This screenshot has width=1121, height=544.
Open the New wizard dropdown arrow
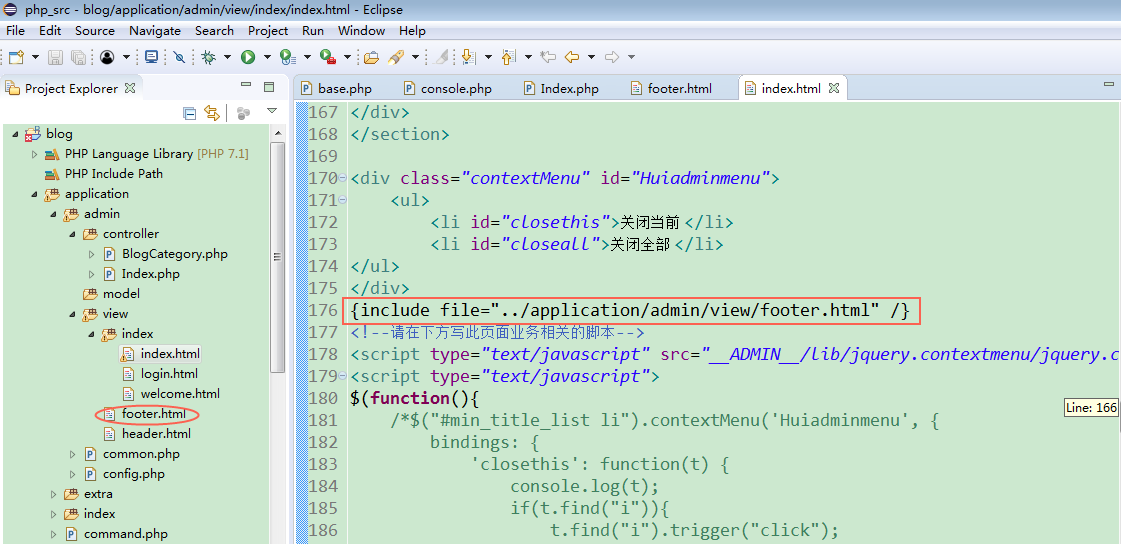coord(34,57)
